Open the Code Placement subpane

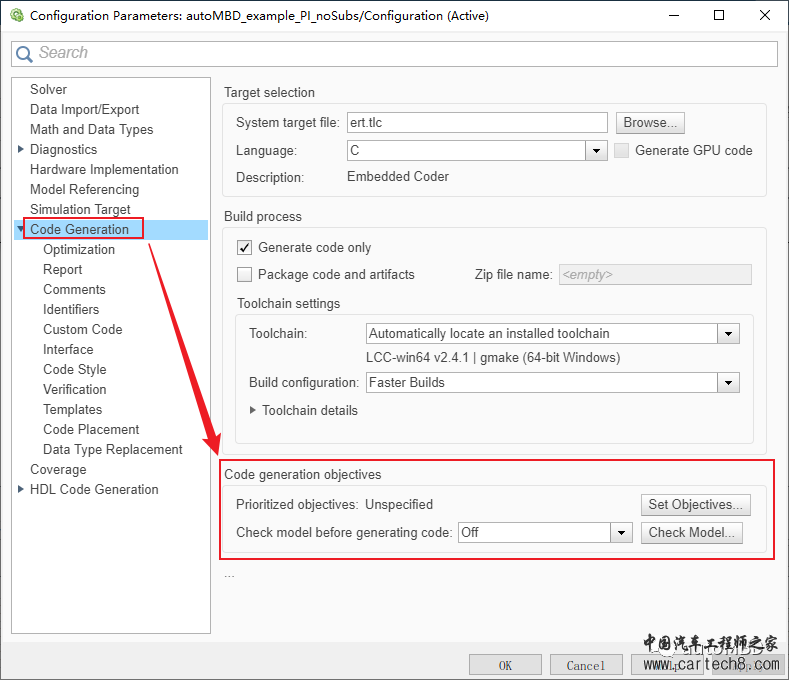[91, 429]
